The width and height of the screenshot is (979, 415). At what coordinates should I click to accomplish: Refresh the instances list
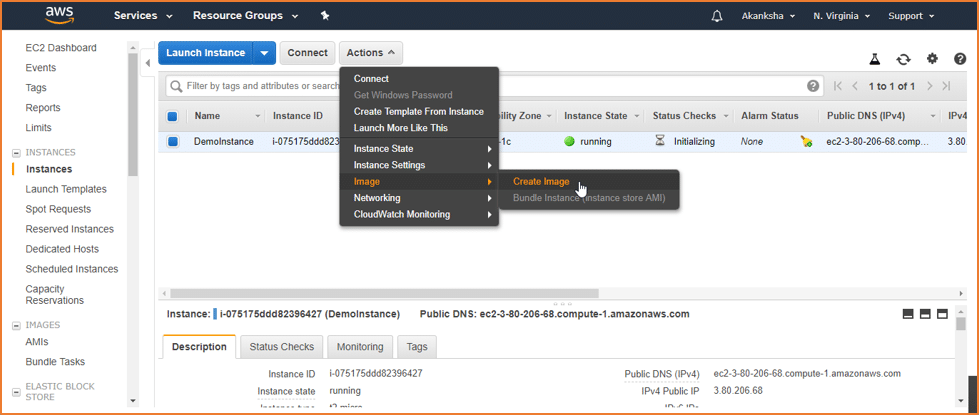[x=903, y=59]
